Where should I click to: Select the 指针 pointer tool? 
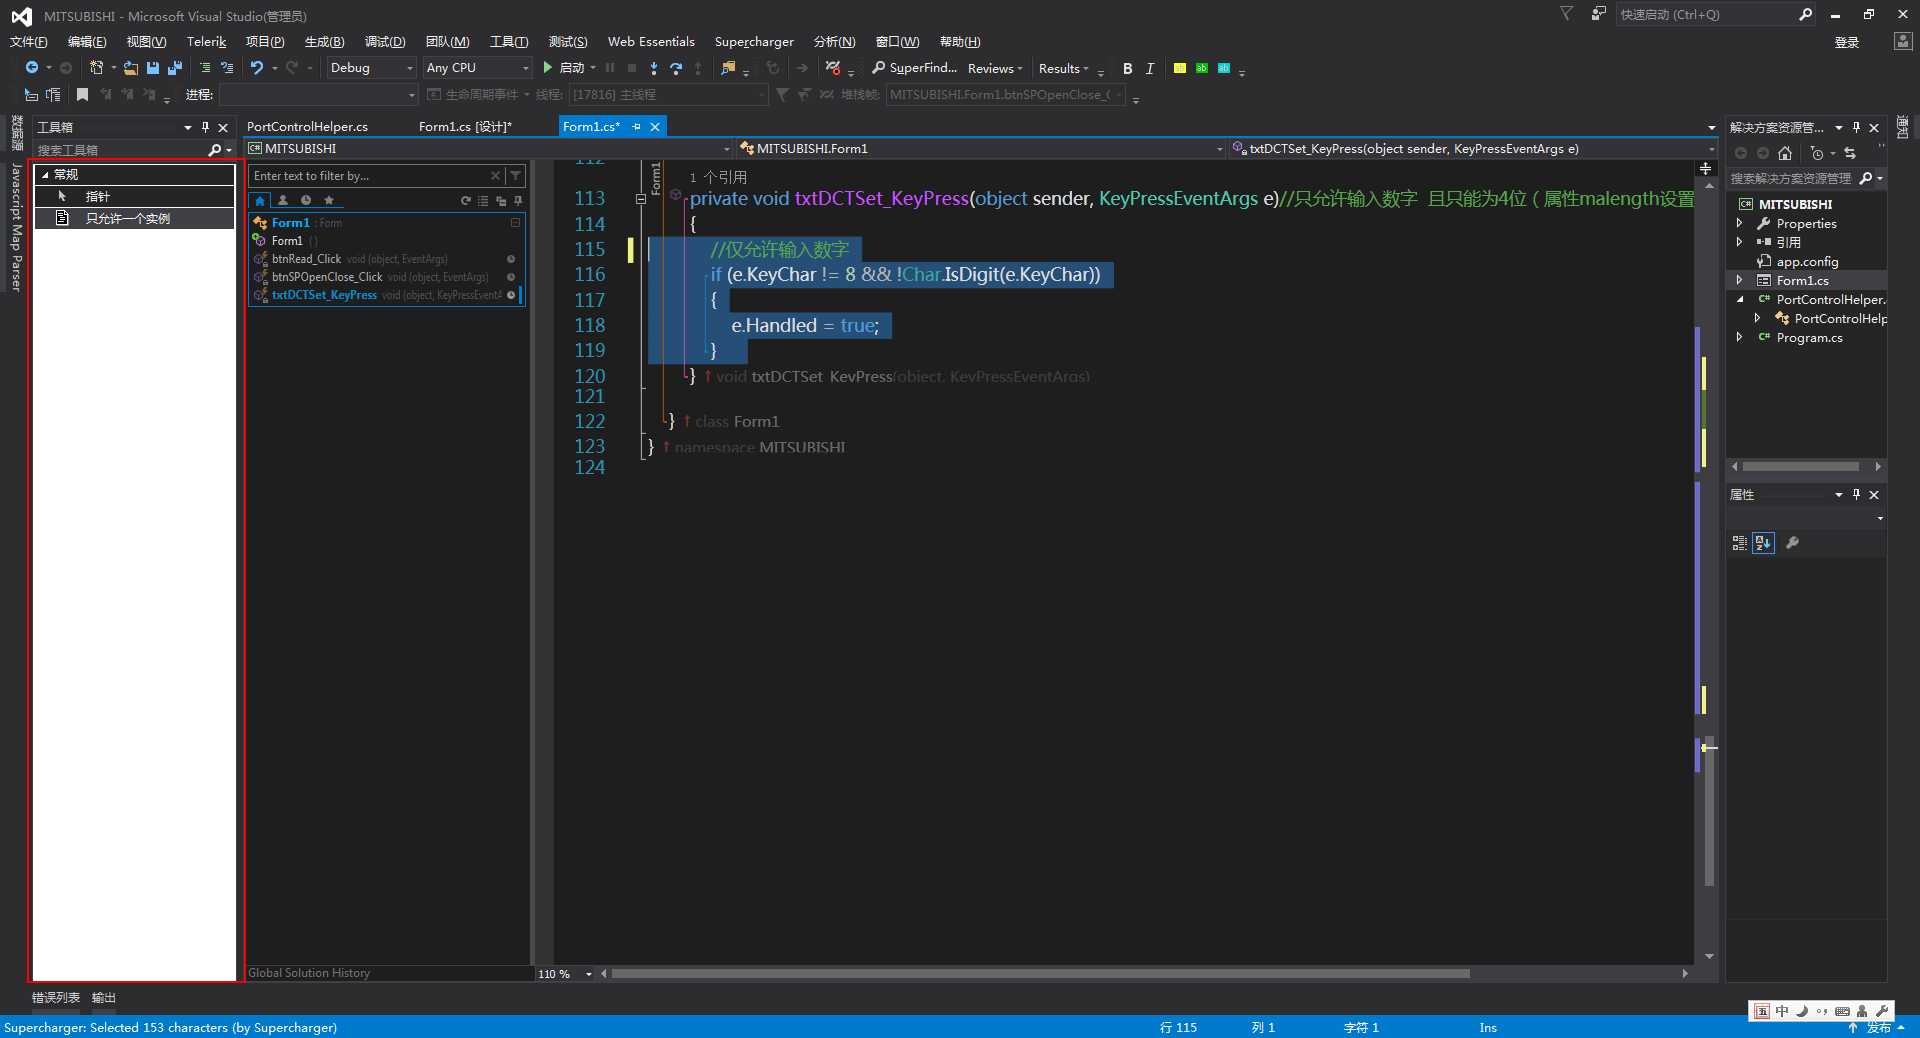(134, 197)
